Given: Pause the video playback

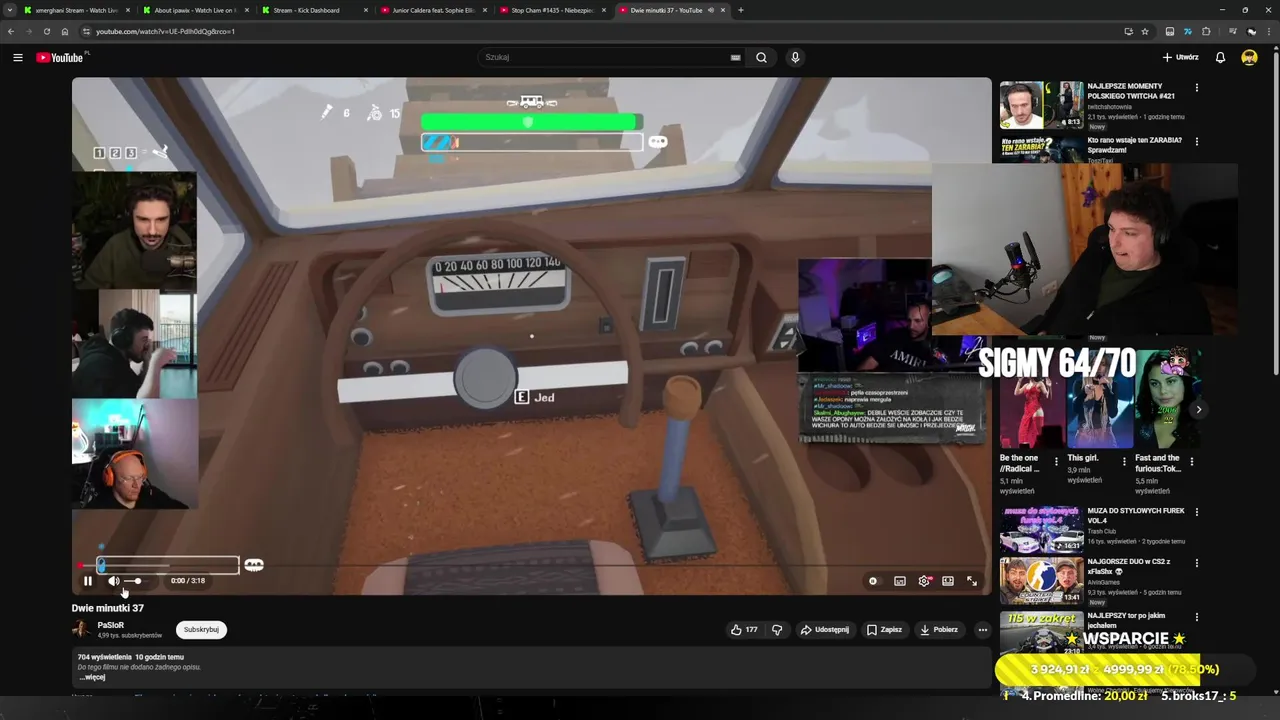Looking at the screenshot, I should [x=88, y=581].
